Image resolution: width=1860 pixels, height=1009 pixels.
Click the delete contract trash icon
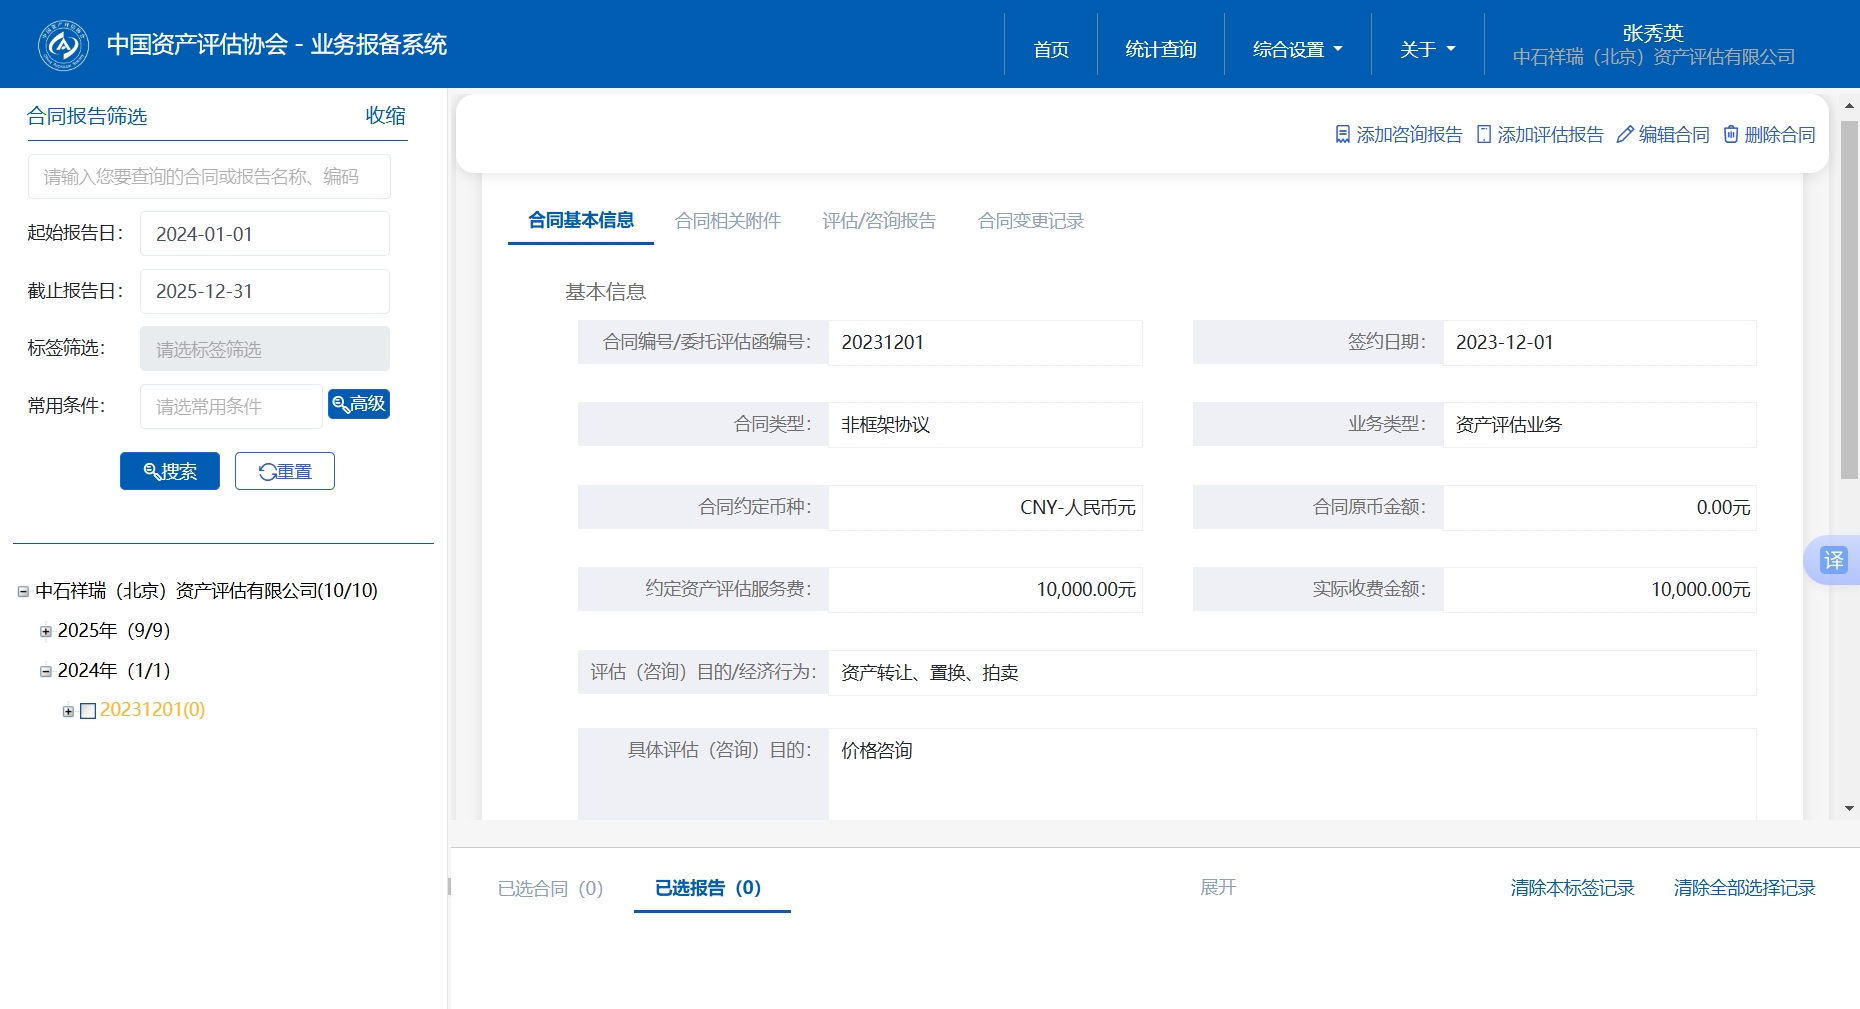(x=1731, y=134)
